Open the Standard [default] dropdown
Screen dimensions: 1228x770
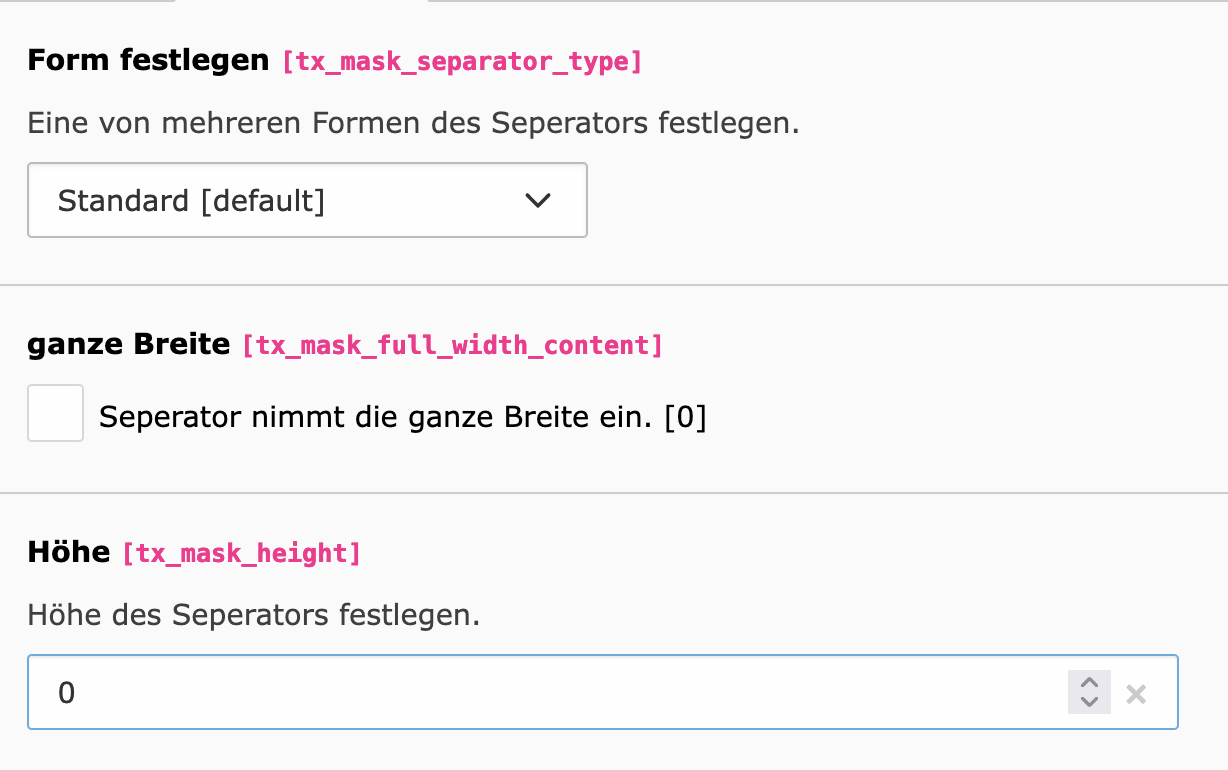point(307,200)
